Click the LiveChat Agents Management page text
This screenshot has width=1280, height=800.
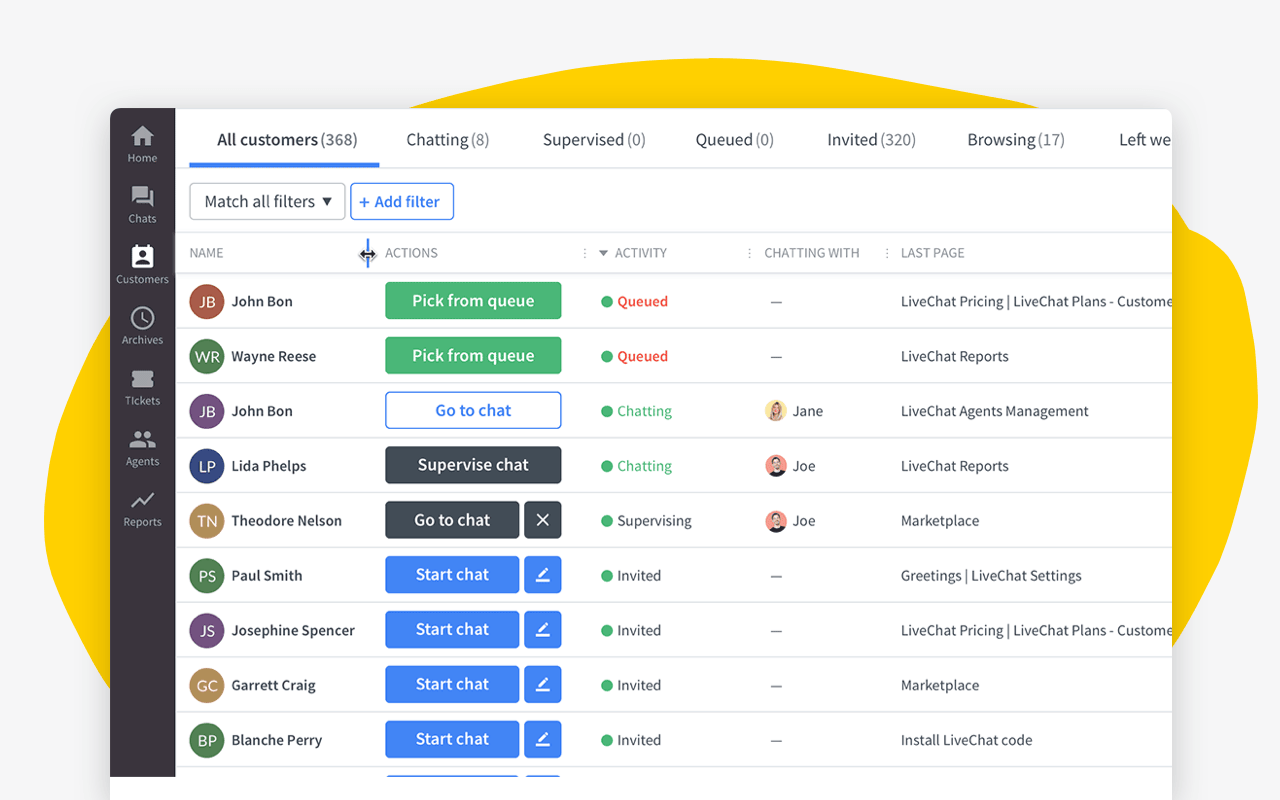pos(994,411)
